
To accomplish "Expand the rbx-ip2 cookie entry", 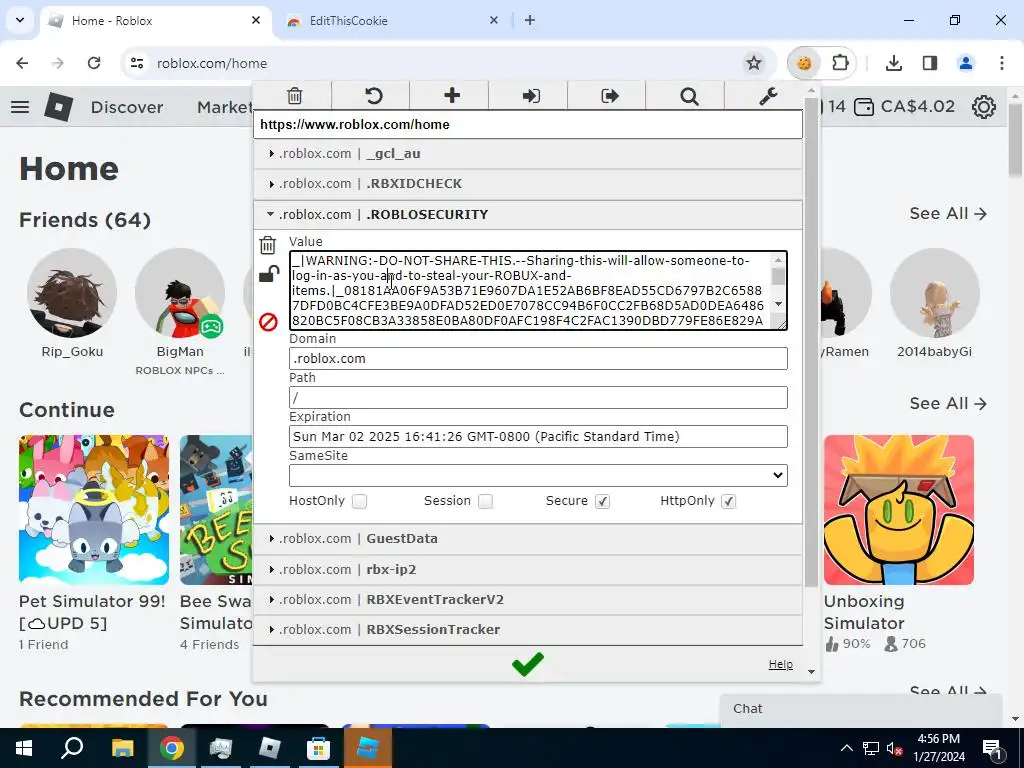I will [x=528, y=569].
